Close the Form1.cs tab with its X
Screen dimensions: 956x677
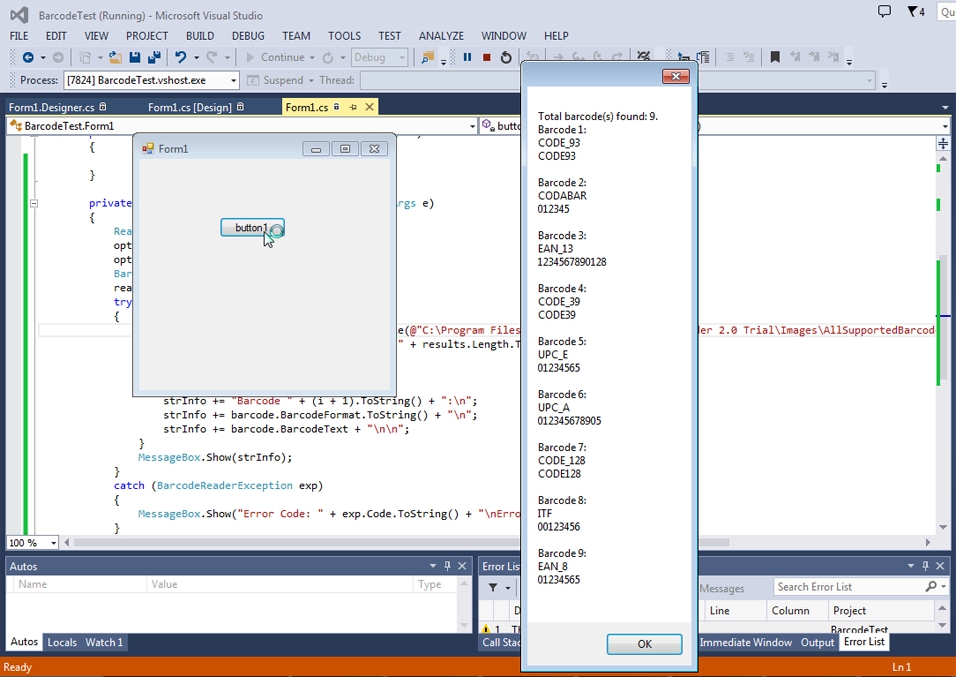coord(369,107)
